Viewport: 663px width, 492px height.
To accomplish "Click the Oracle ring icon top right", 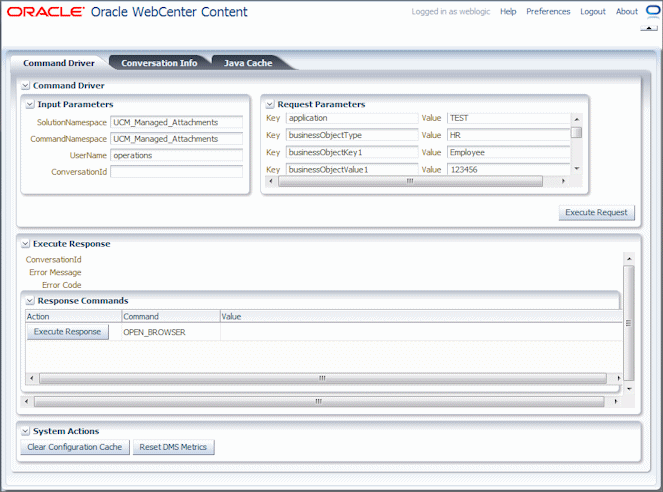I will click(653, 11).
